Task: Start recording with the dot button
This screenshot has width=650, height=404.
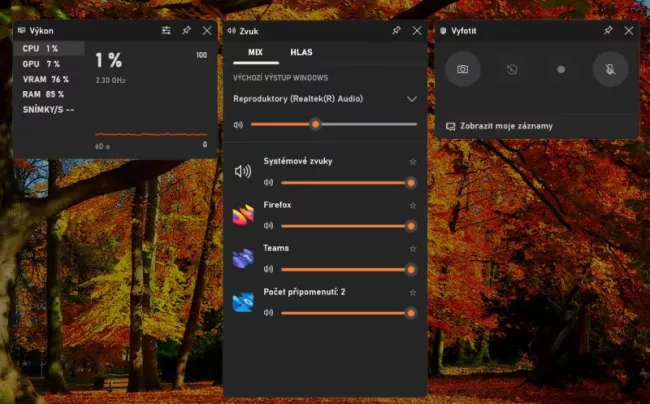Action: 561,69
